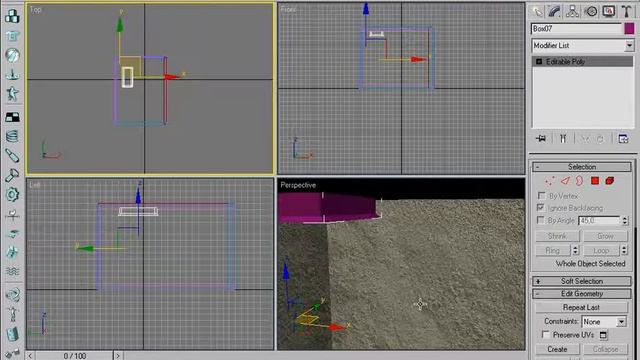Select Border sub-object level in Selection rollout
The width and height of the screenshot is (640, 360).
pyautogui.click(x=580, y=181)
